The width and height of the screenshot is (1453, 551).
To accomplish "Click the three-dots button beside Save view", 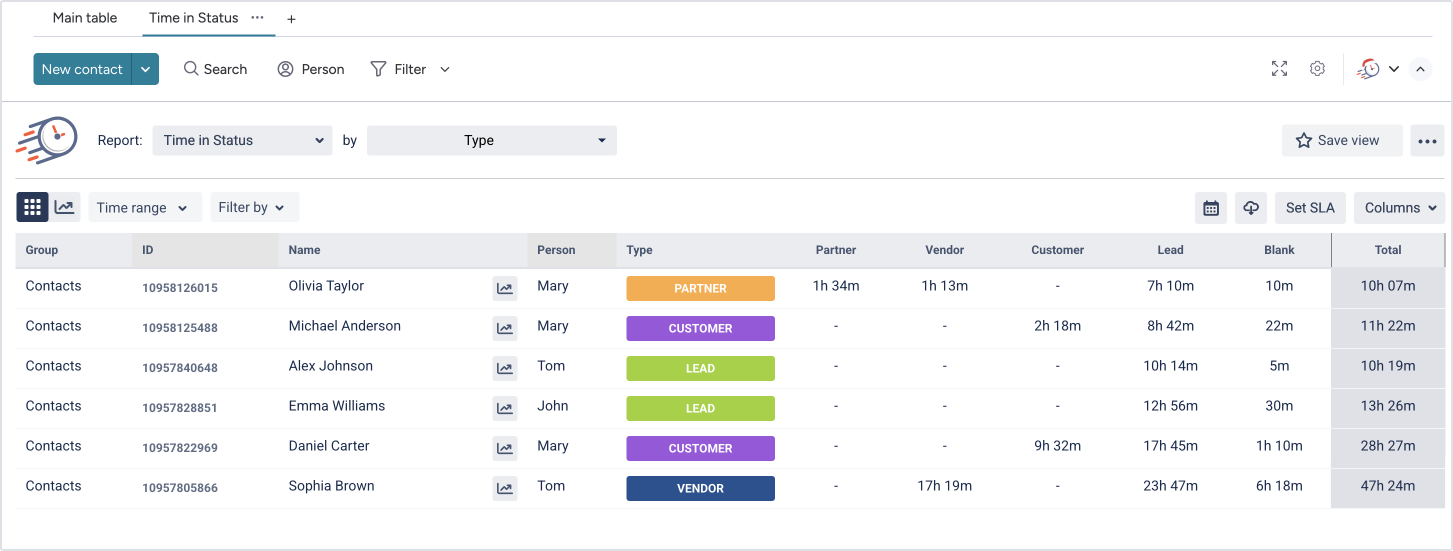I will click(x=1427, y=141).
